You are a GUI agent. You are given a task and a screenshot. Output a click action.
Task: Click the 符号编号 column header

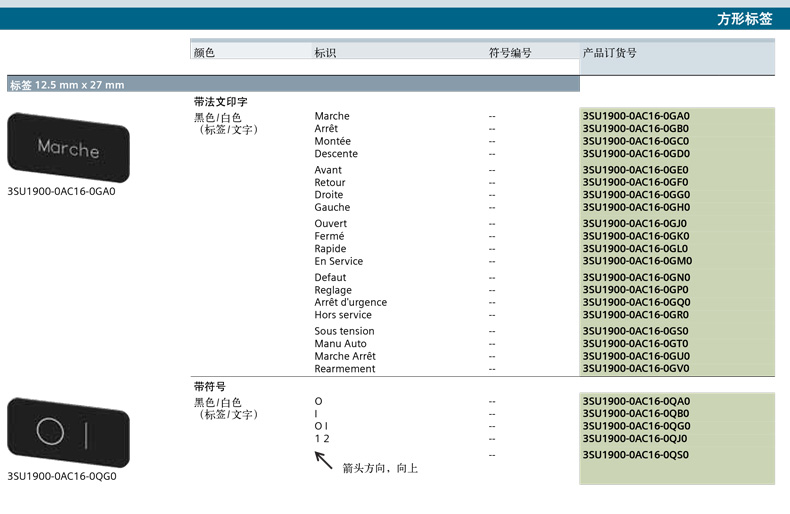pyautogui.click(x=510, y=53)
